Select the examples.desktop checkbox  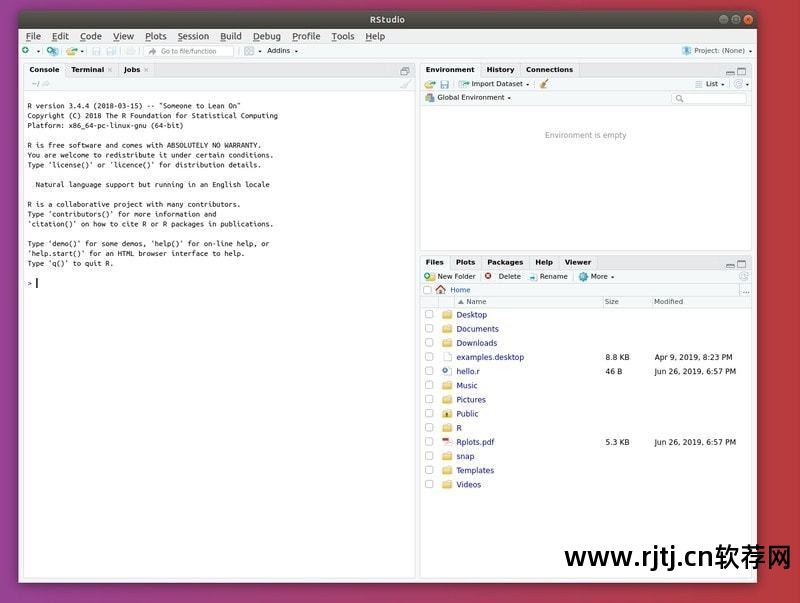[x=429, y=357]
